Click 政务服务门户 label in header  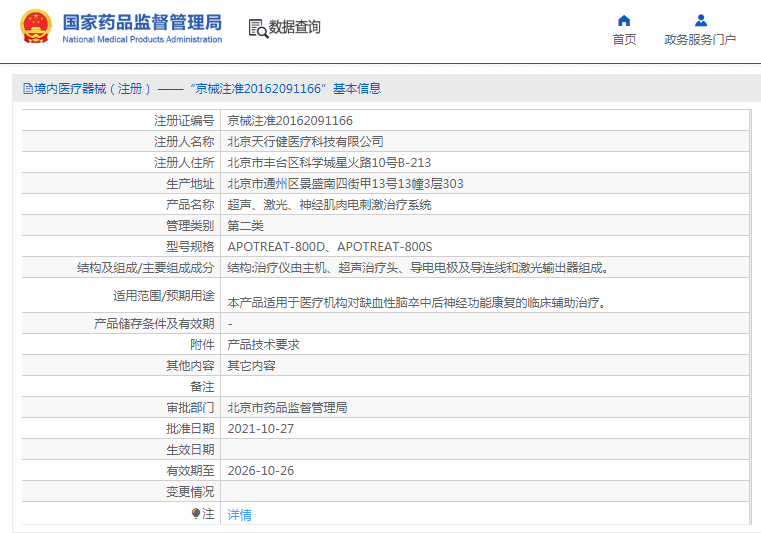[700, 39]
